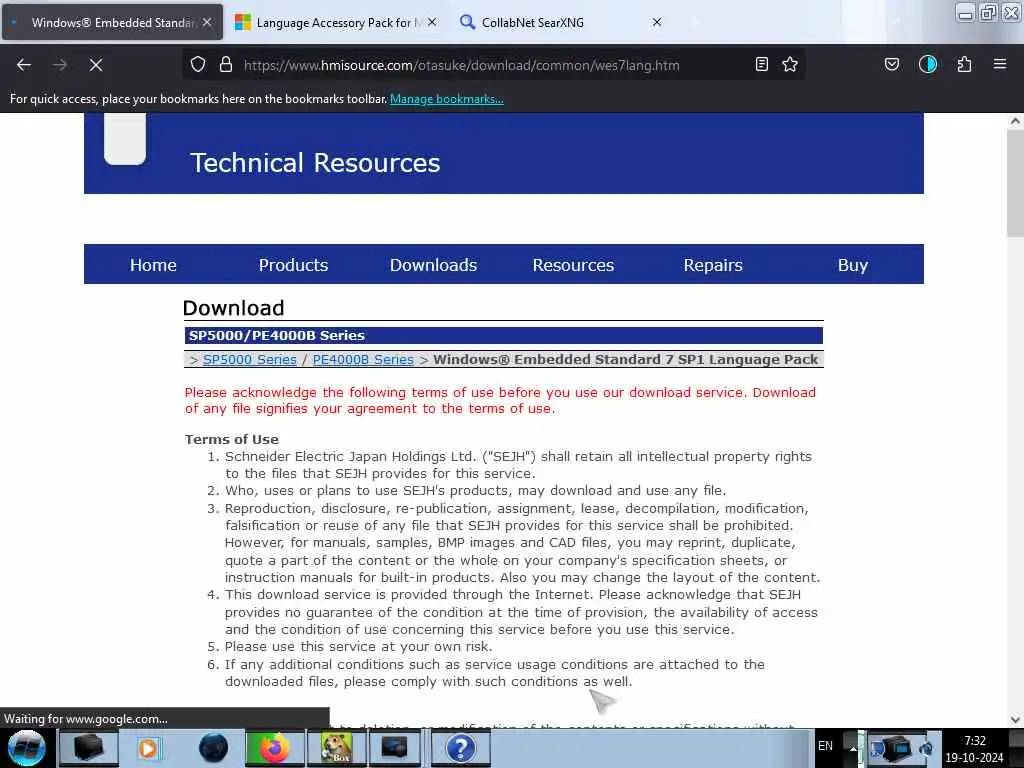Stop loading the page
Viewport: 1024px width, 768px height.
[x=95, y=65]
